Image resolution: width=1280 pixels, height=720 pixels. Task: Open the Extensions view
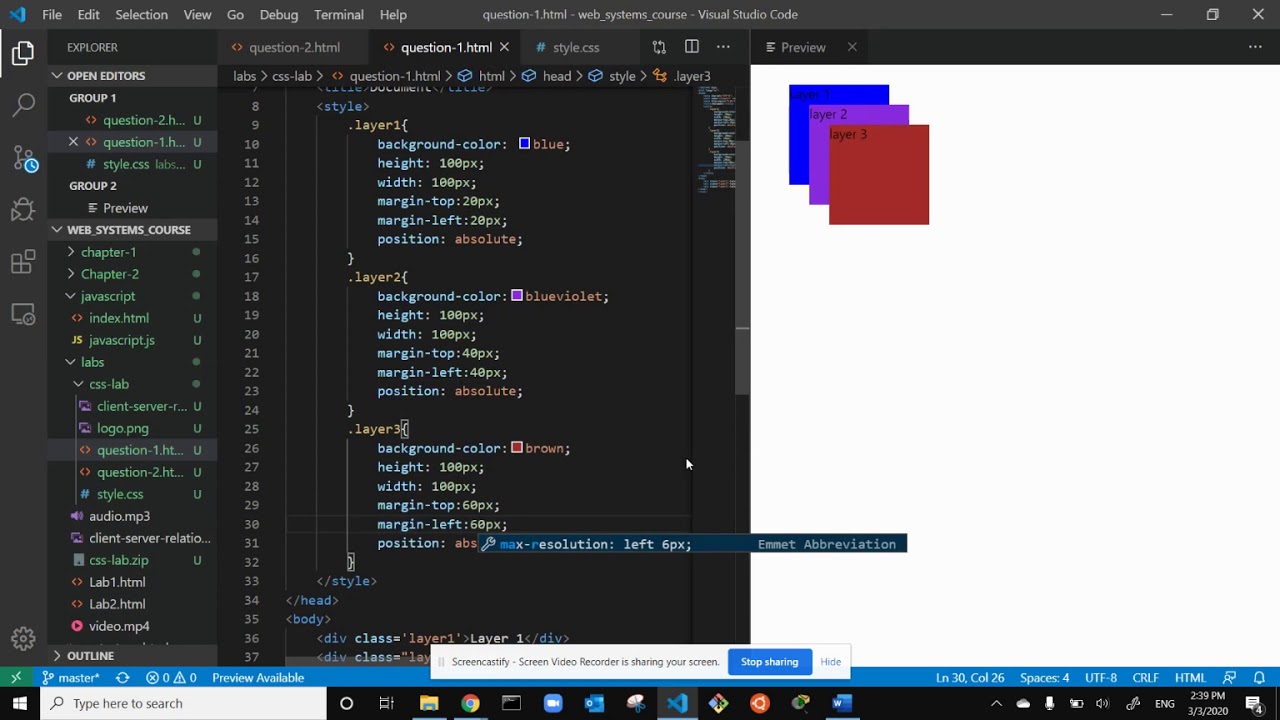pos(23,262)
